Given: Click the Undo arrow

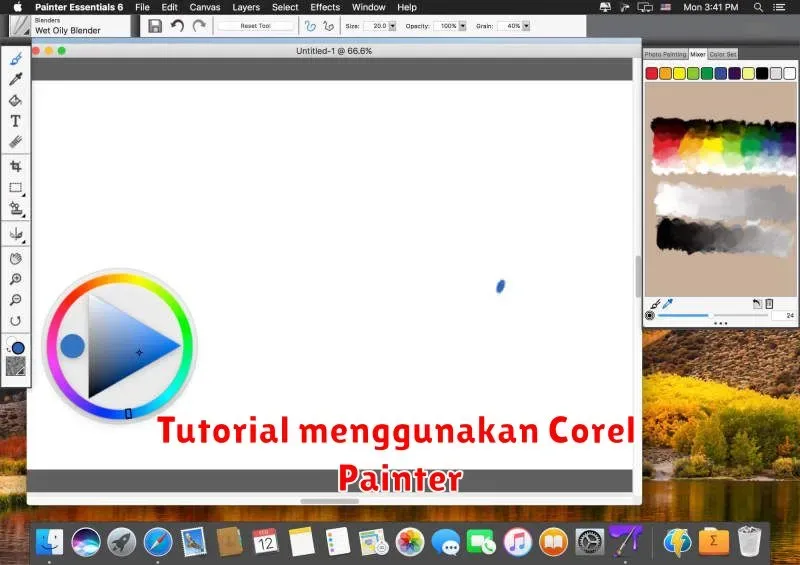Looking at the screenshot, I should pos(177,26).
